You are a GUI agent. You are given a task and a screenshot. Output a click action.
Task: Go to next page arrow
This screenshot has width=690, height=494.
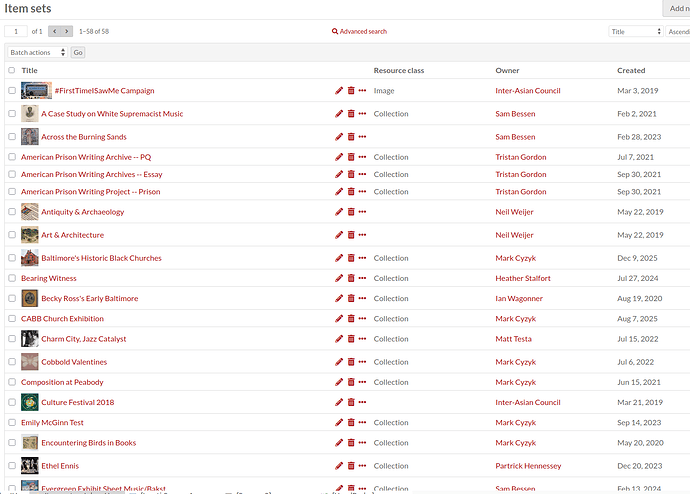pos(66,31)
